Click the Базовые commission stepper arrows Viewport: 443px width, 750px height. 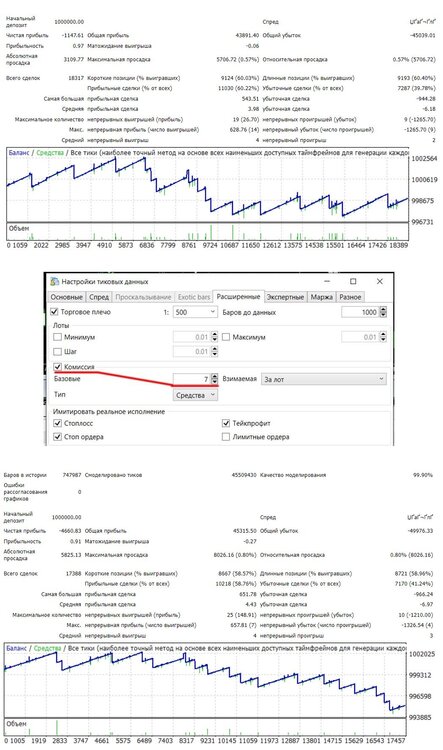[x=214, y=379]
